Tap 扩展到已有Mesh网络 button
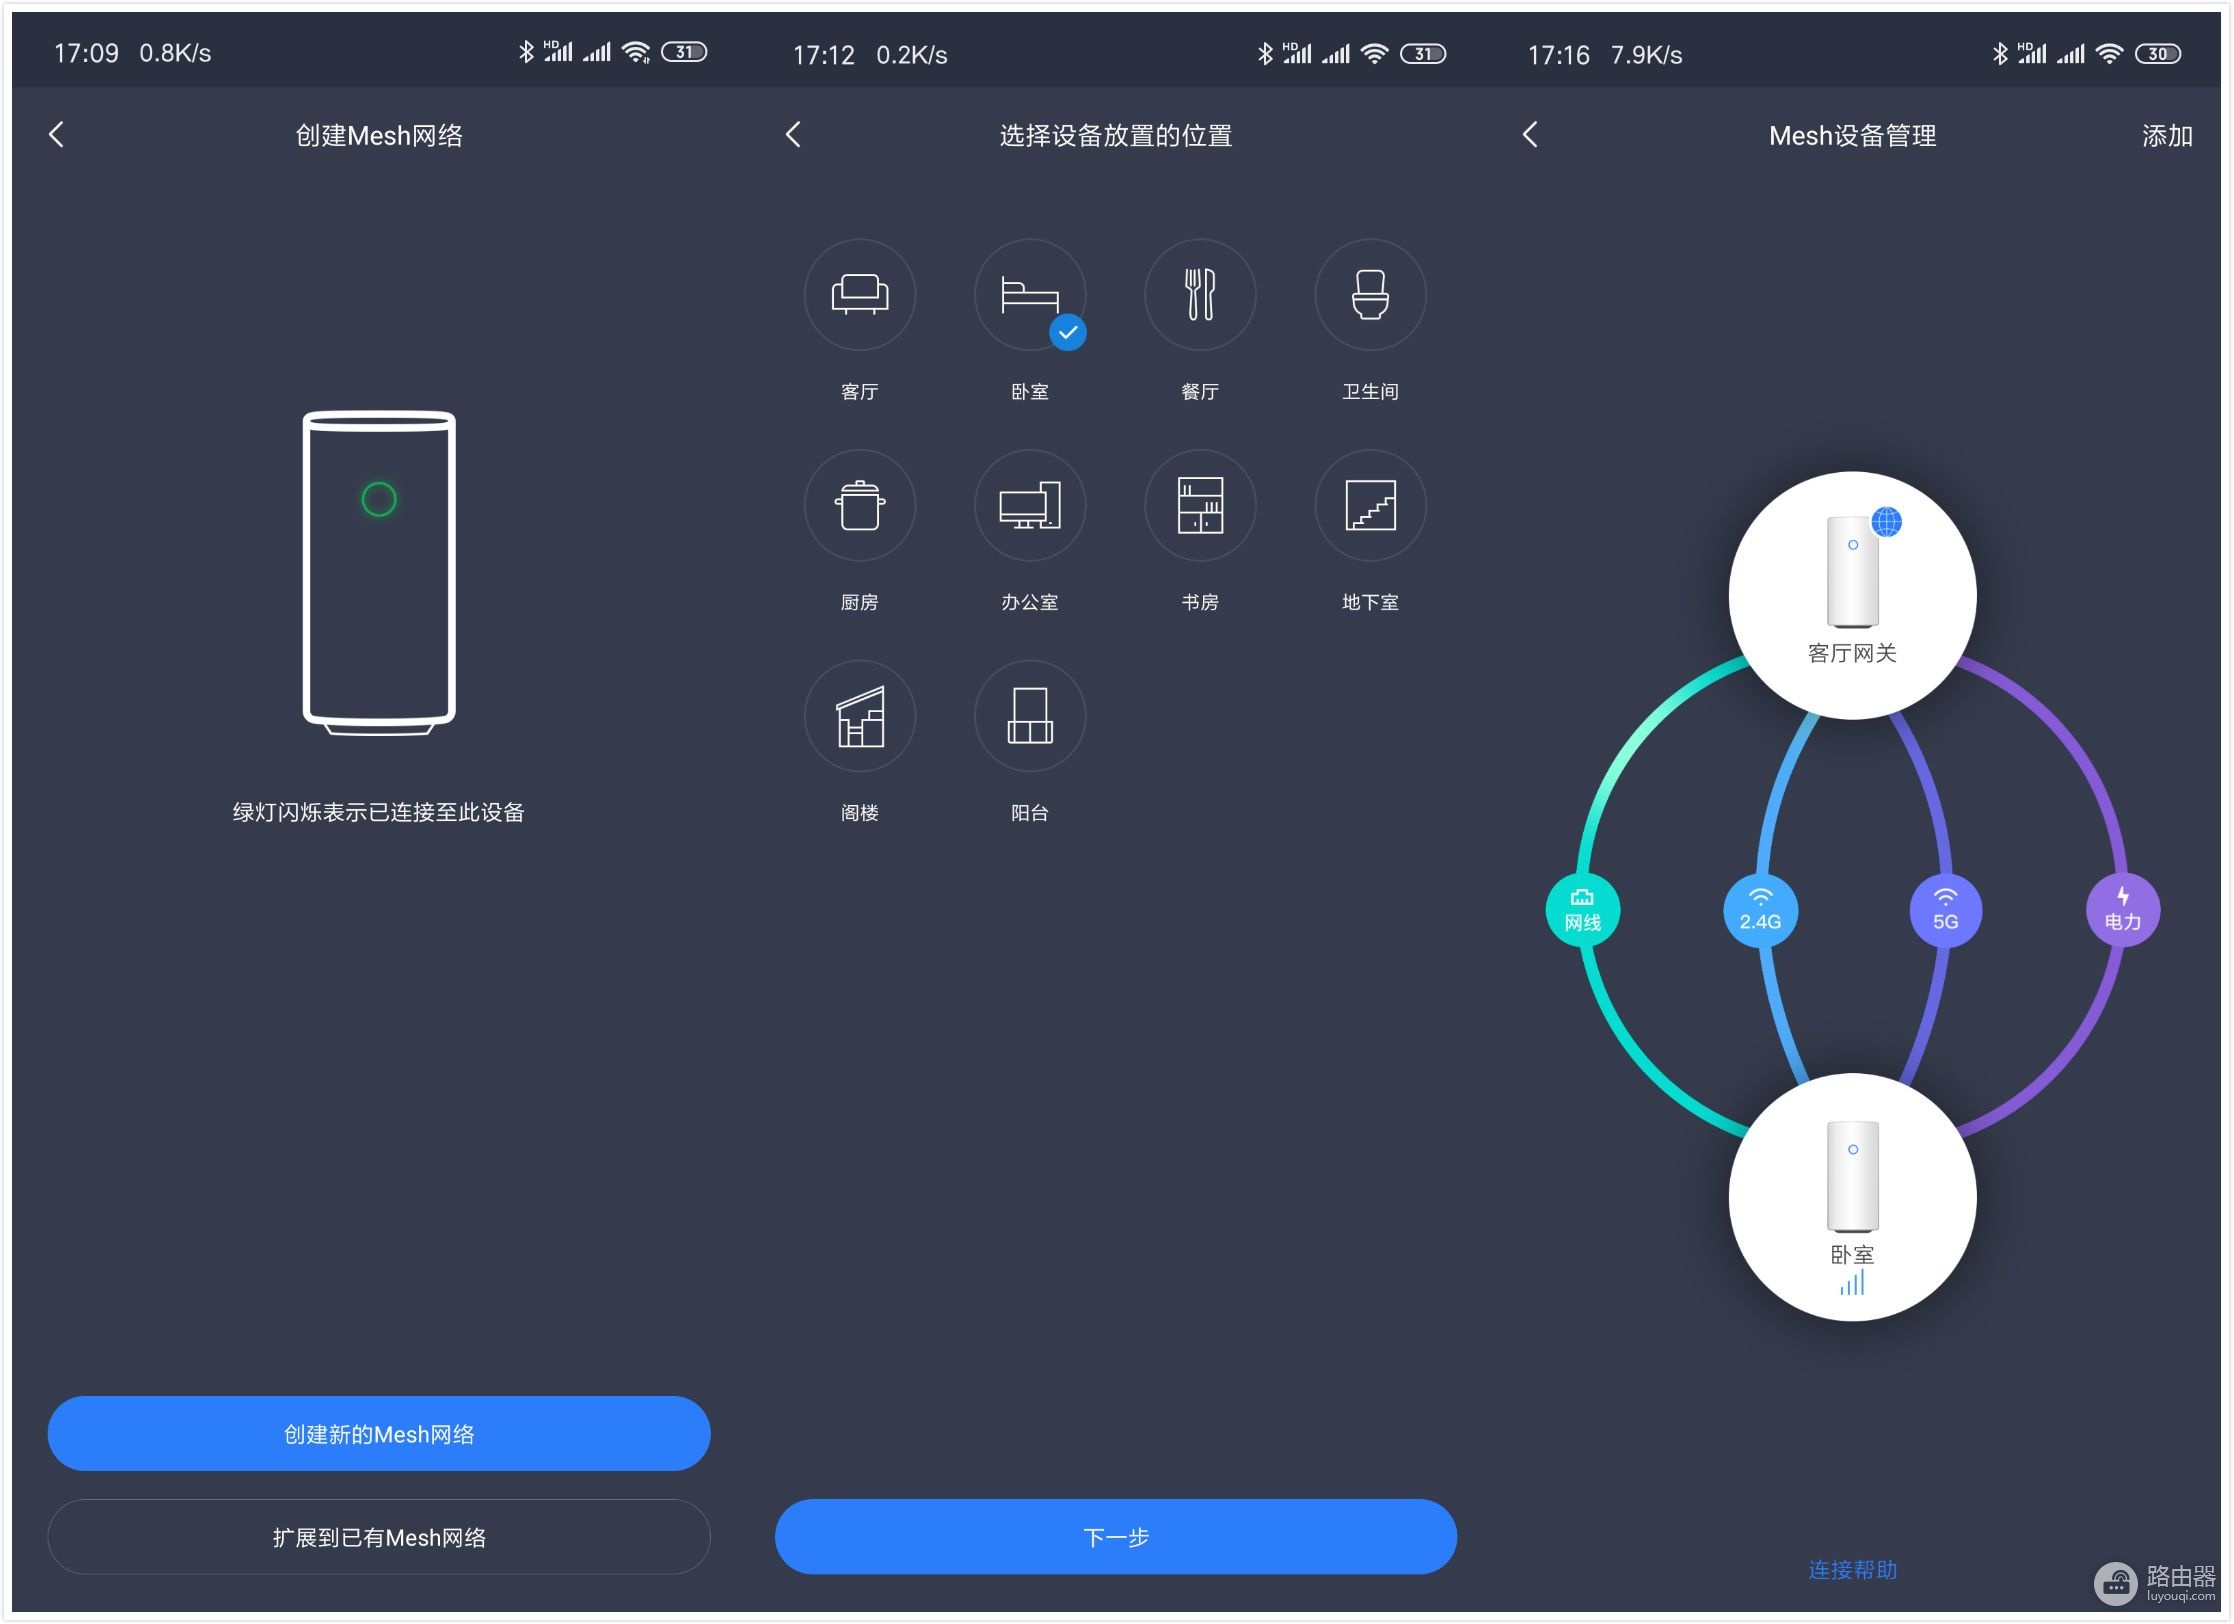Viewport: 2234px width, 1624px height. (379, 1537)
